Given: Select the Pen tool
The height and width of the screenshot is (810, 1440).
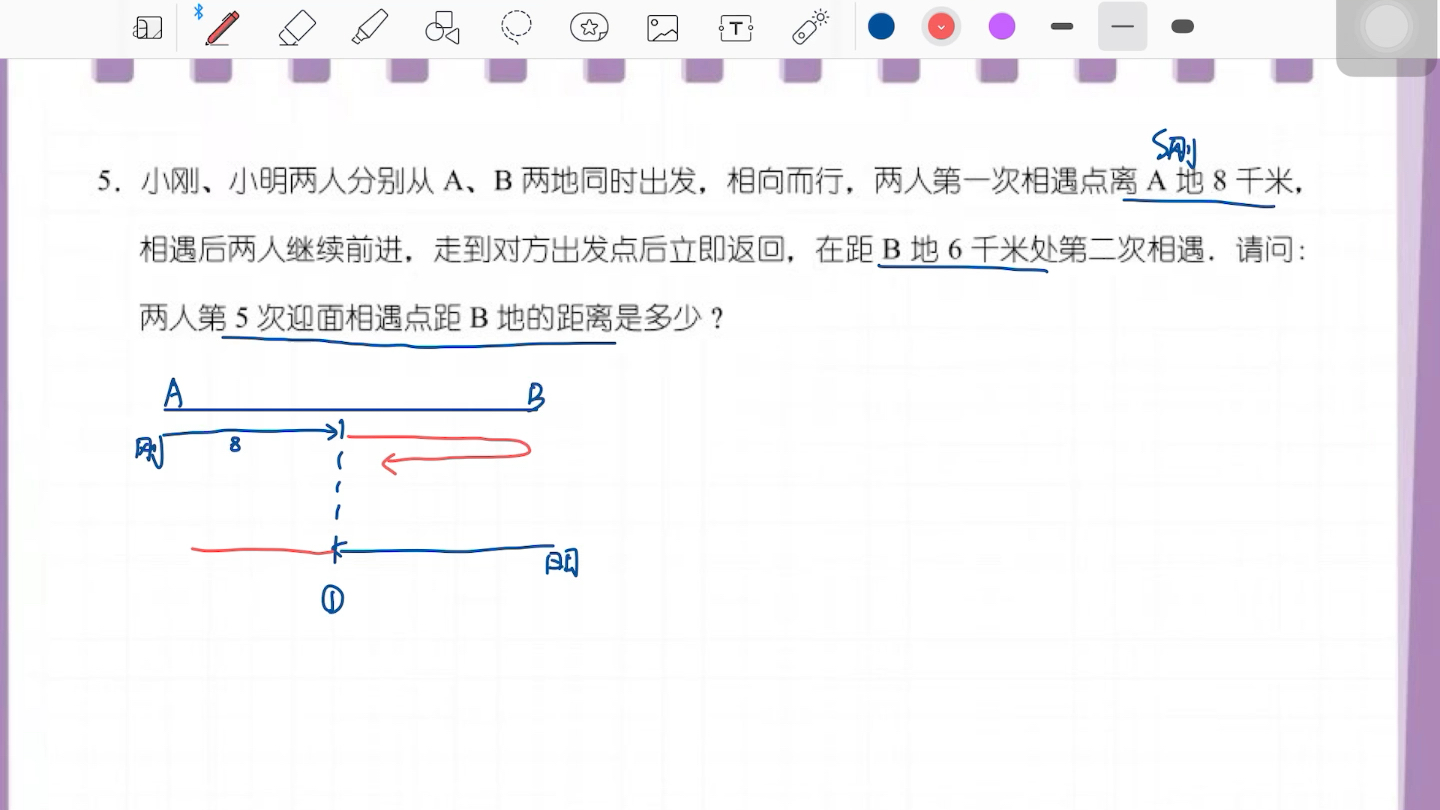Looking at the screenshot, I should pyautogui.click(x=221, y=27).
